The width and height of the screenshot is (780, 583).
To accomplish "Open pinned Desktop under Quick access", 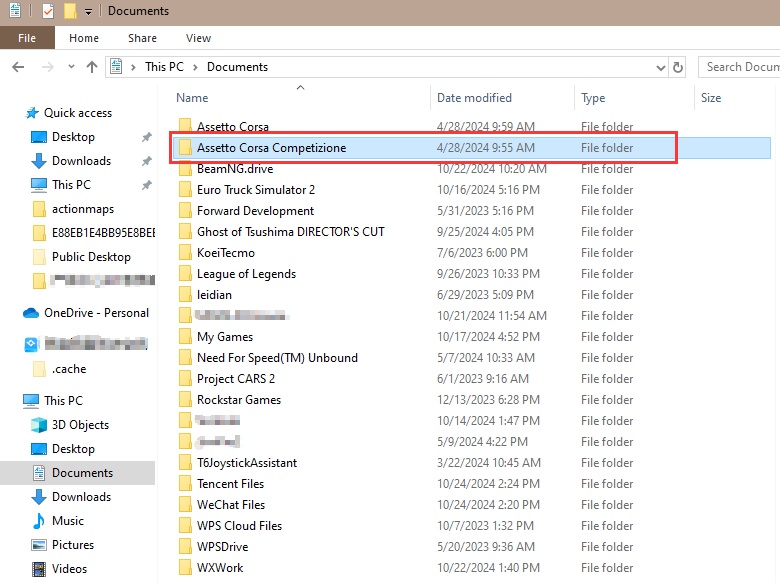I will pyautogui.click(x=73, y=137).
